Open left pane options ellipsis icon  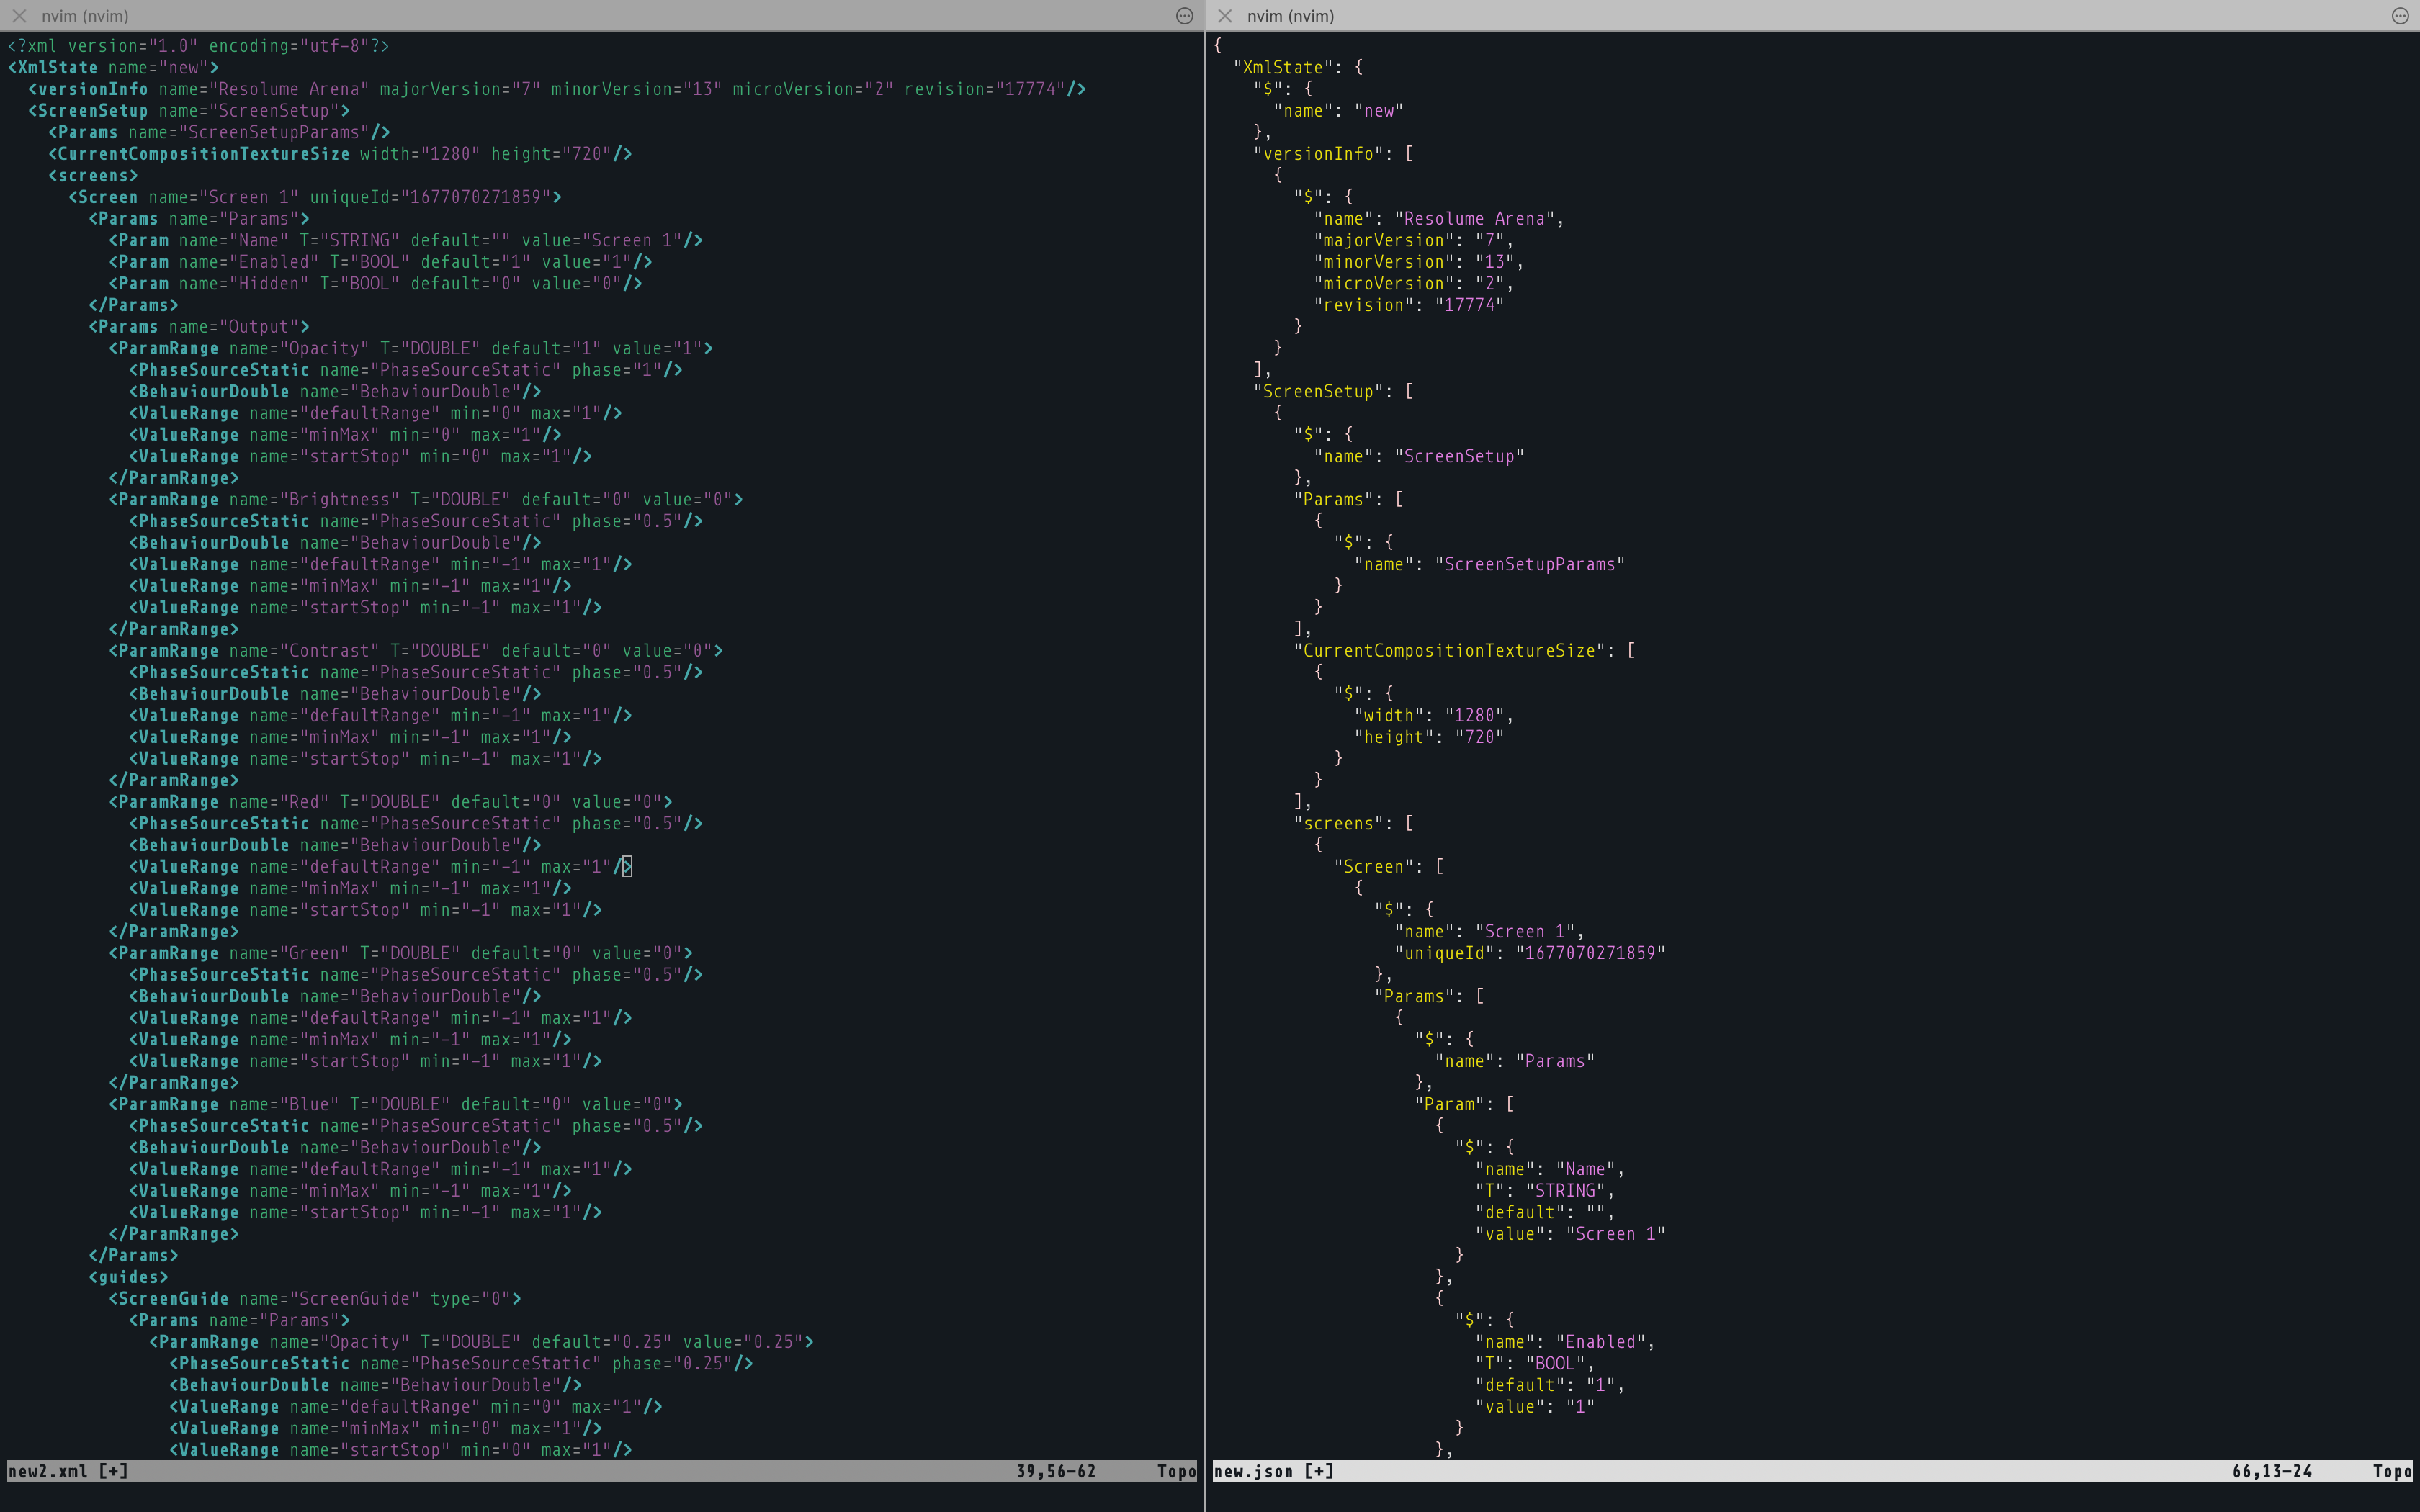point(1184,16)
